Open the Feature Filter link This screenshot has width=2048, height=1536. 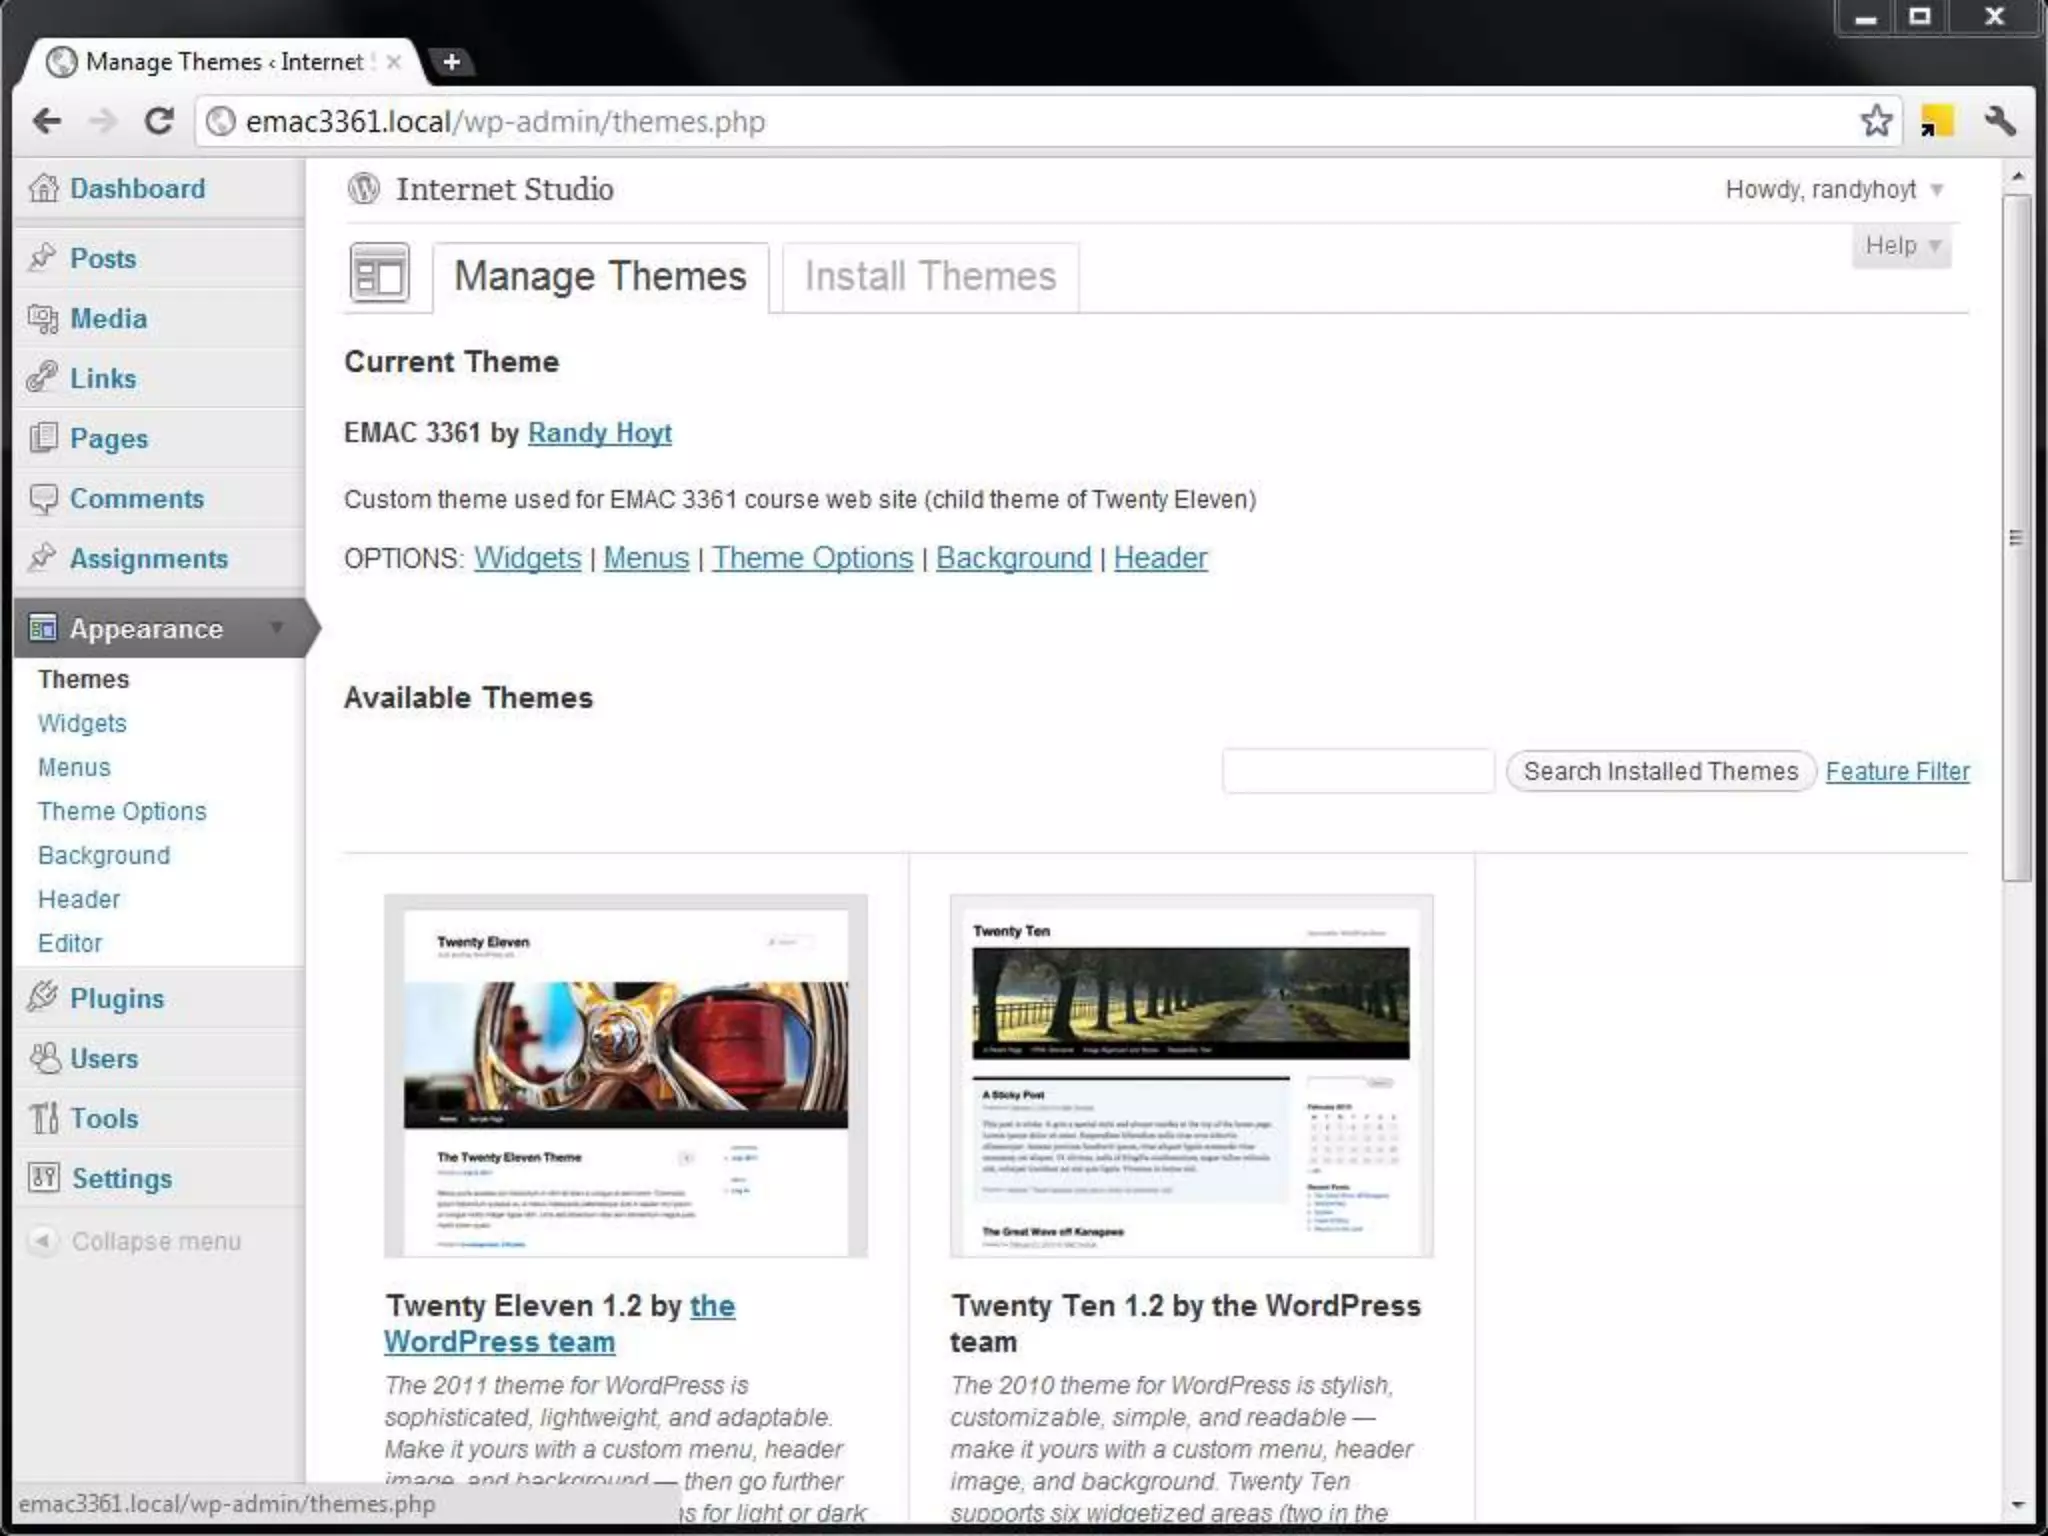pos(1897,771)
